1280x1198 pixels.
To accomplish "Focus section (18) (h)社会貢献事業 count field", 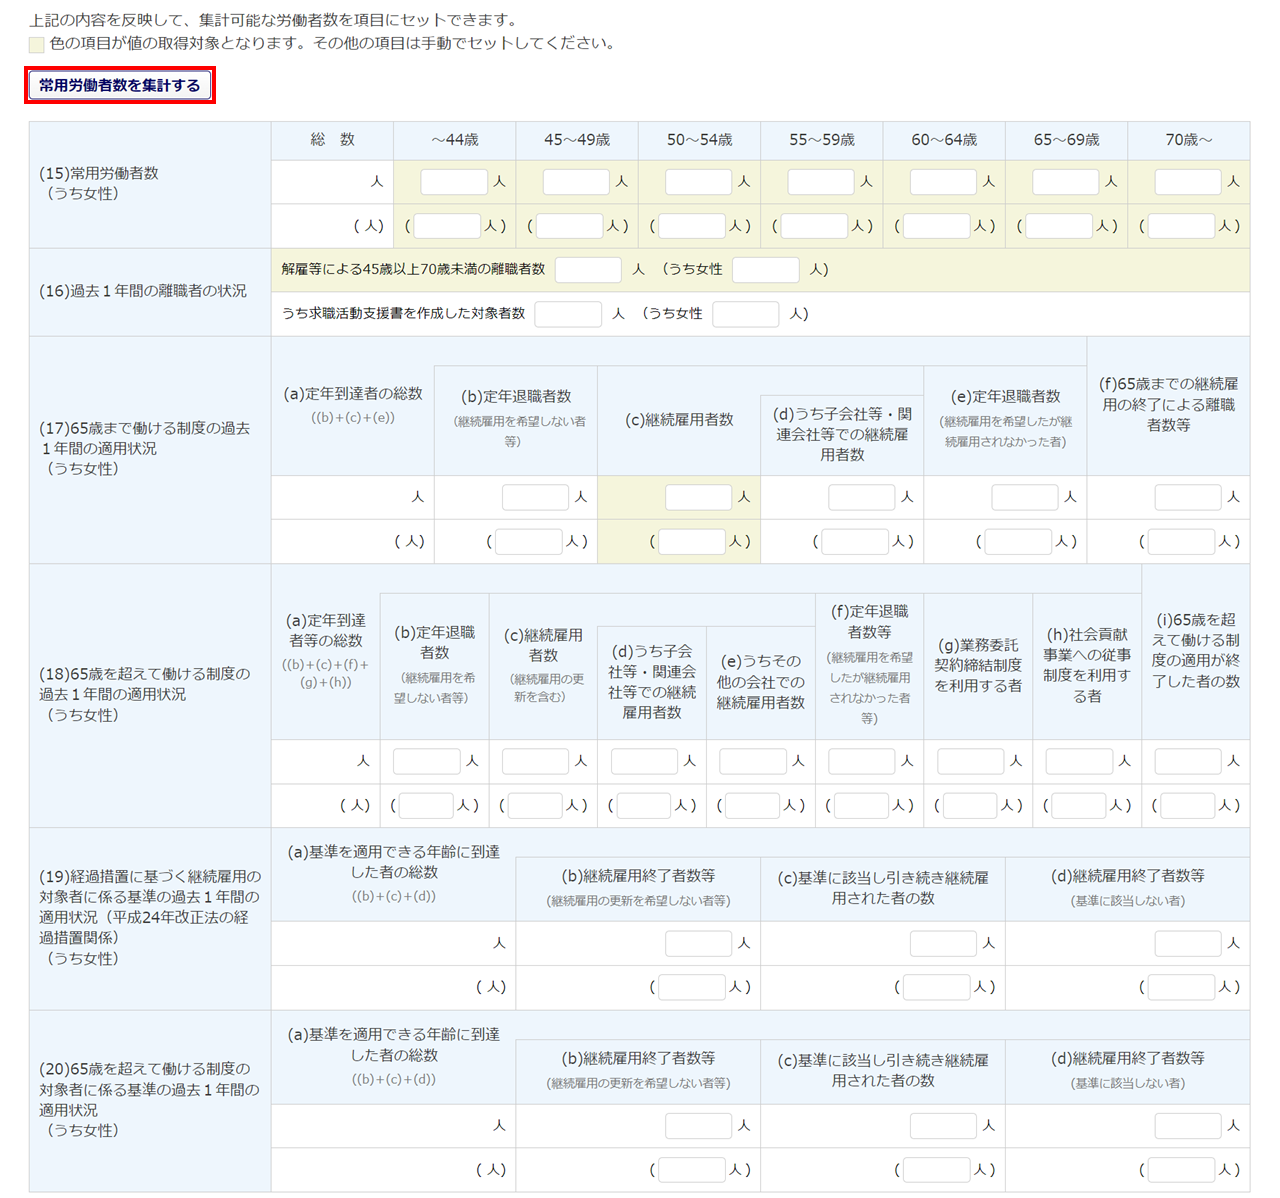I will point(1079,762).
